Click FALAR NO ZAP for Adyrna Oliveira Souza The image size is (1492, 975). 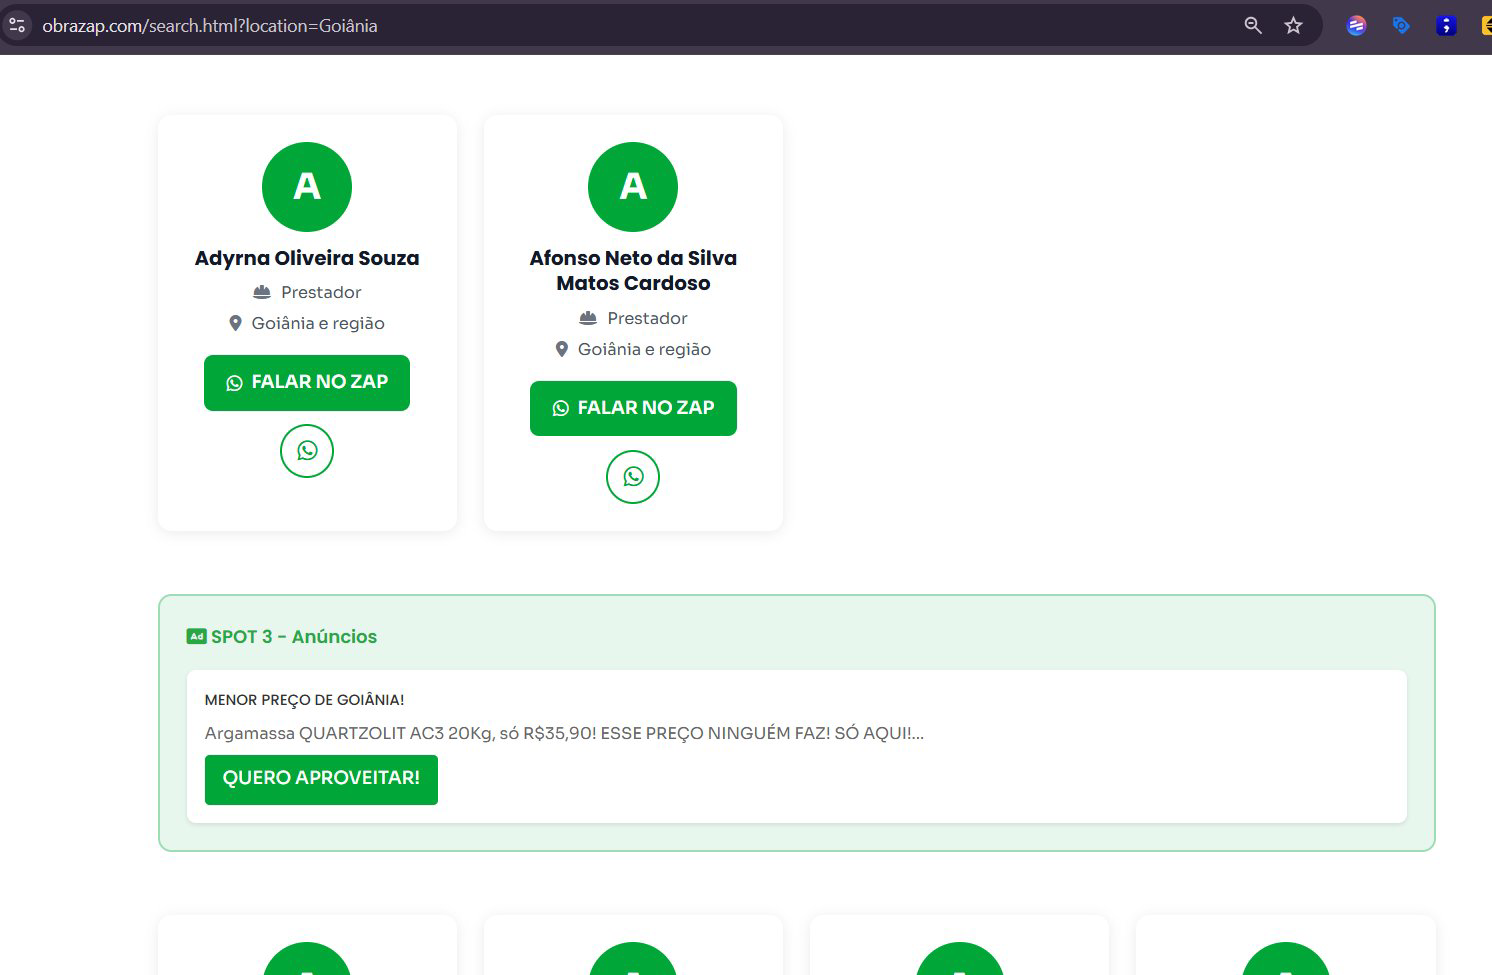307,383
